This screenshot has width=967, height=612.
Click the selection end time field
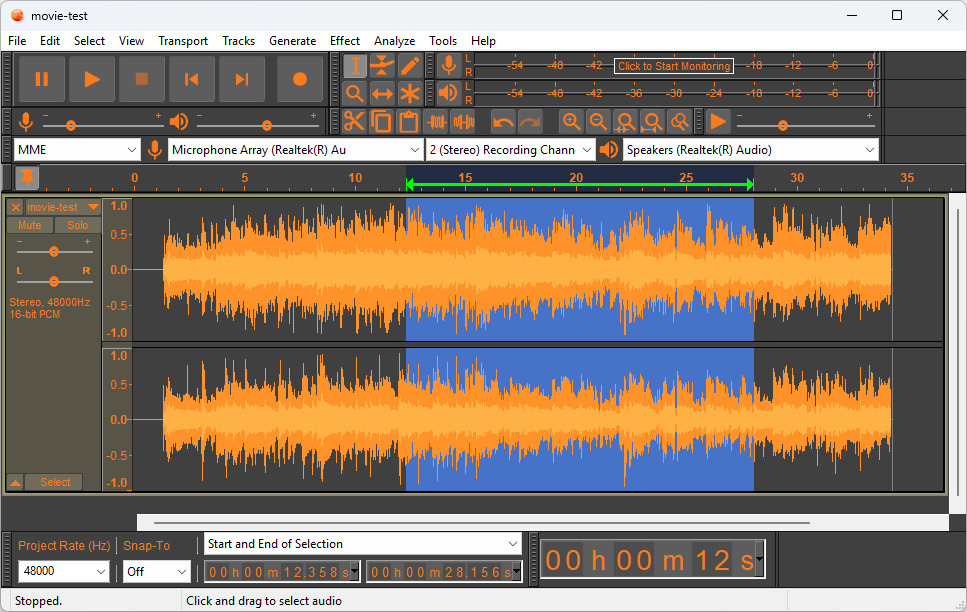[x=444, y=572]
